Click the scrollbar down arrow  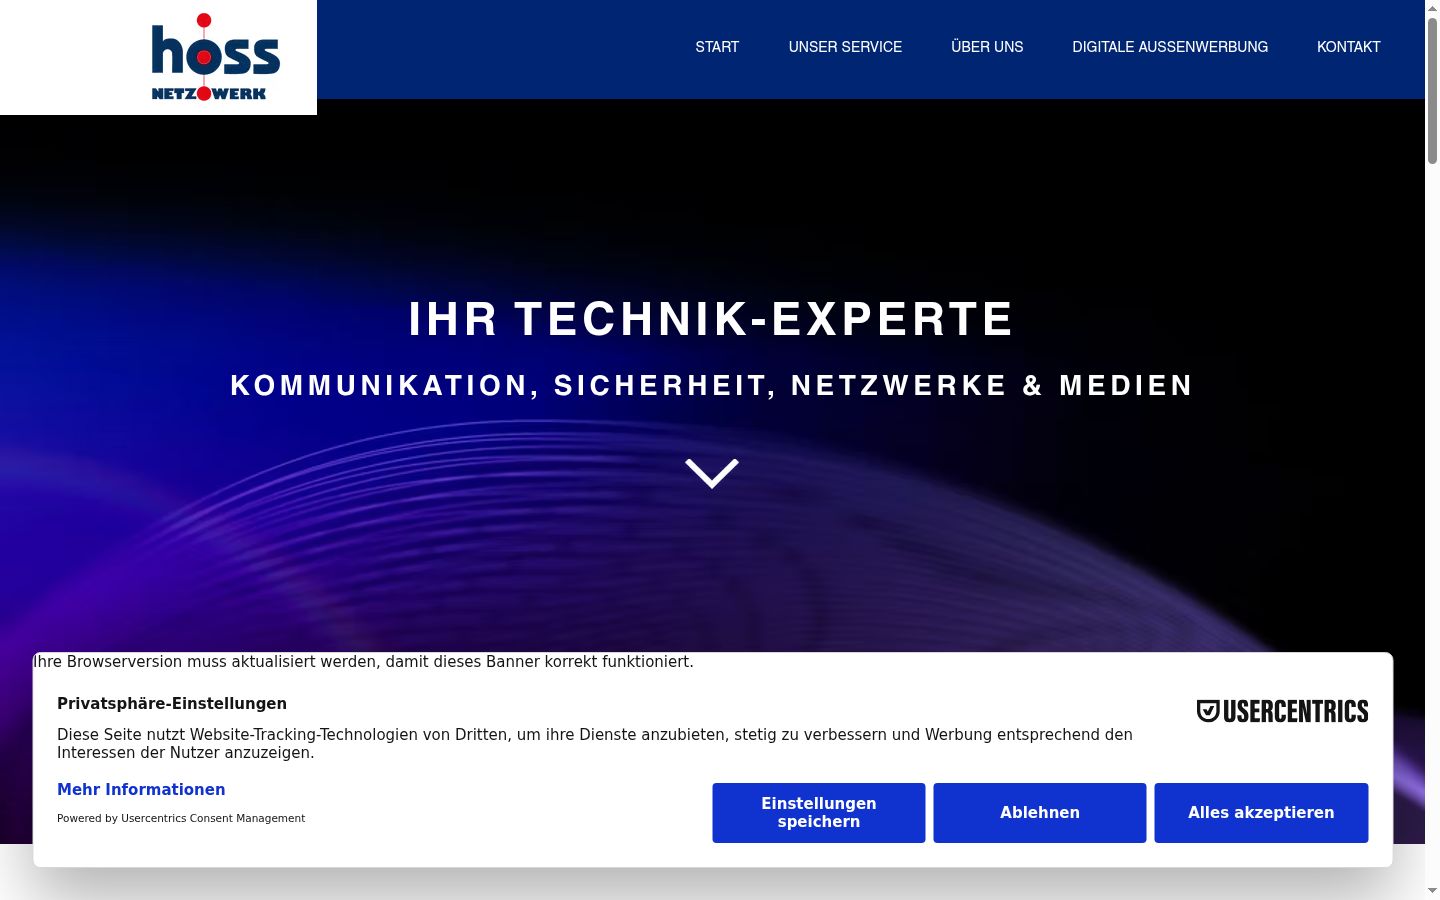[x=1432, y=890]
